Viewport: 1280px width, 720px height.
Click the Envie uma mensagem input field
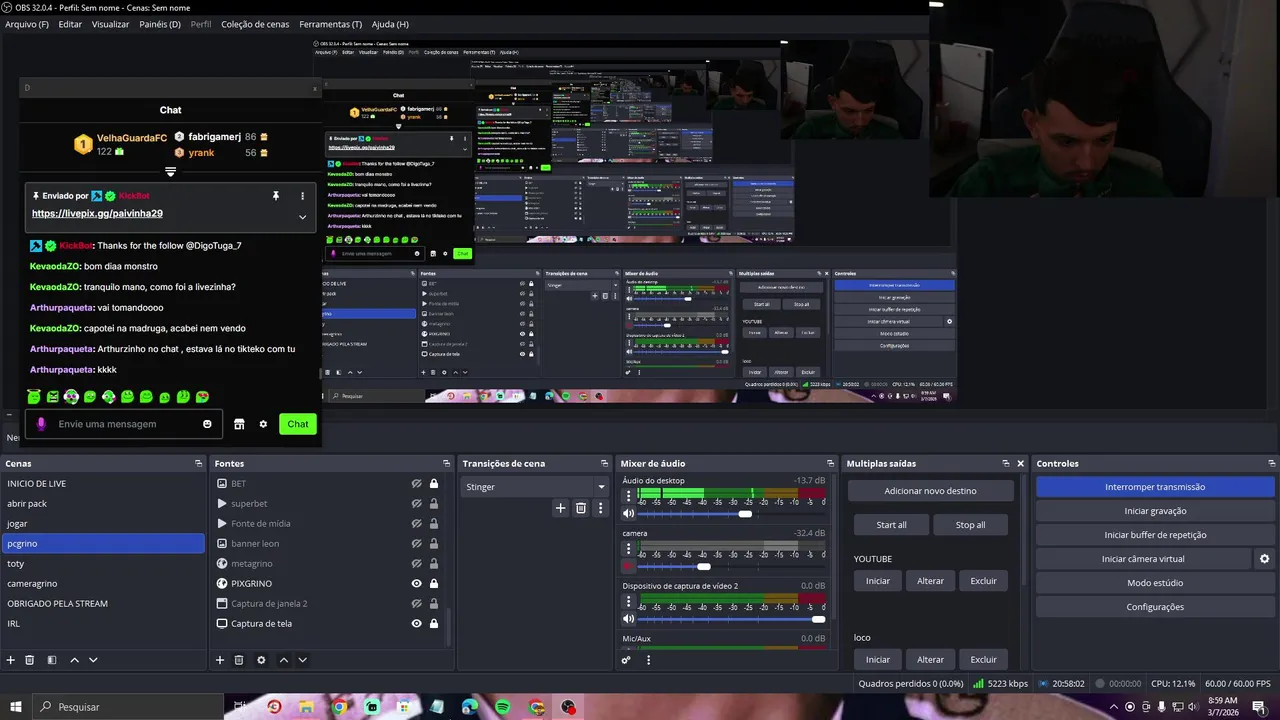pyautogui.click(x=125, y=424)
